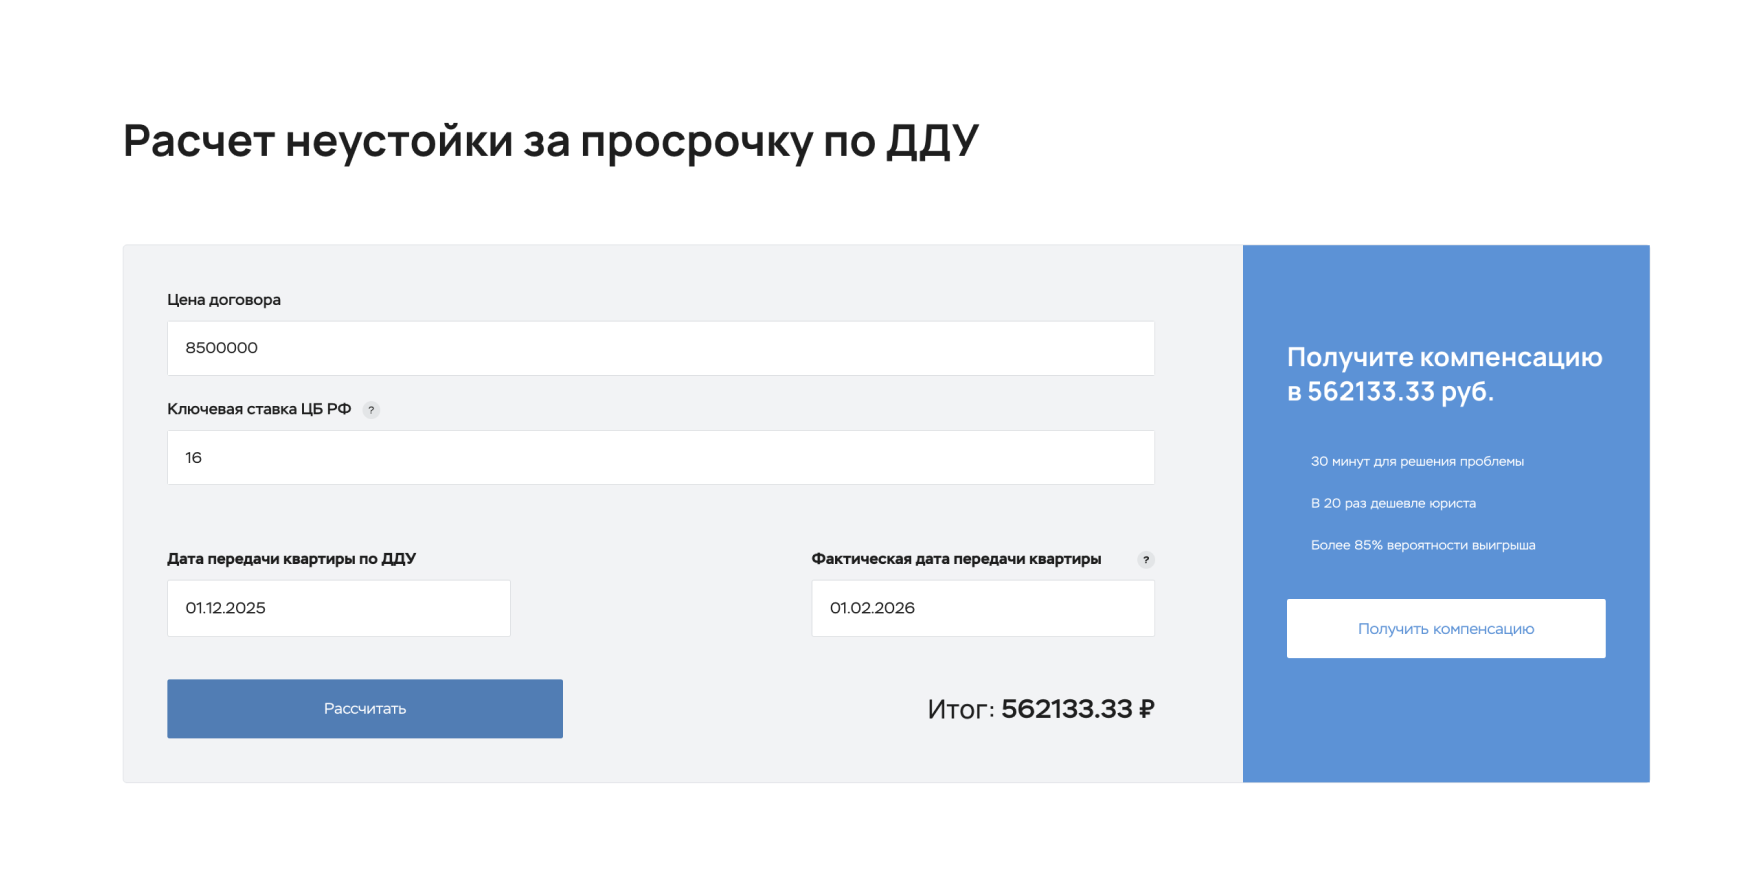Click the page heading Расчет неустойки за просрочку

(550, 141)
